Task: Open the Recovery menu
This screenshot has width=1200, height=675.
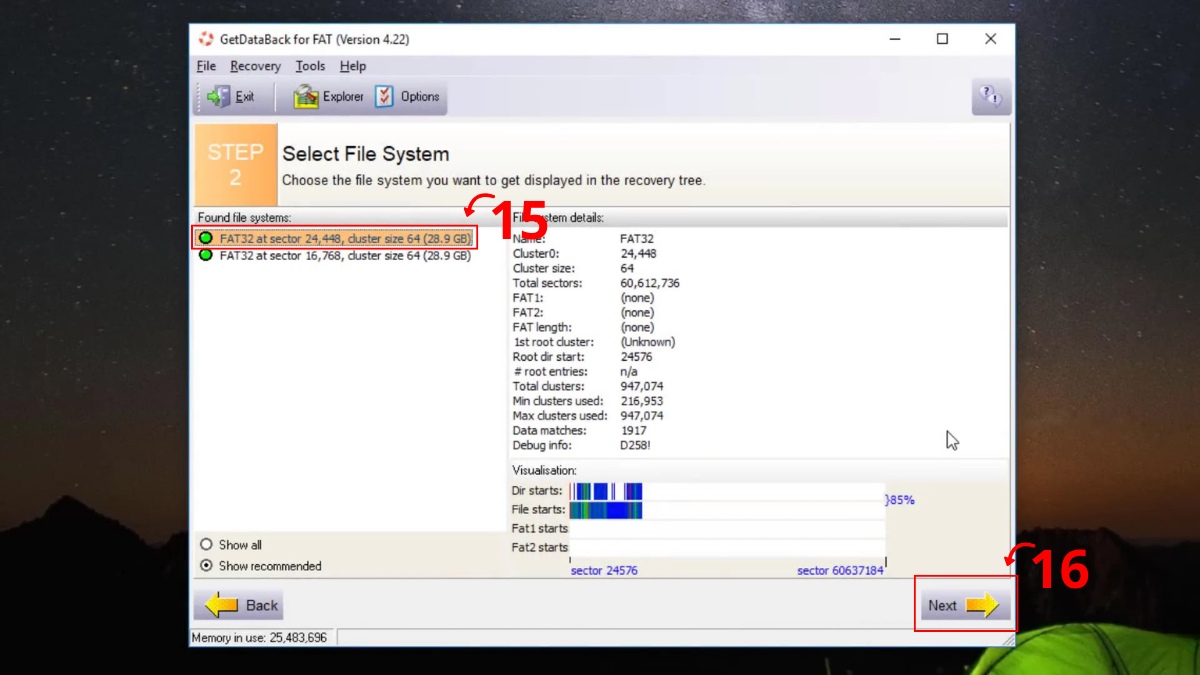Action: click(x=255, y=66)
